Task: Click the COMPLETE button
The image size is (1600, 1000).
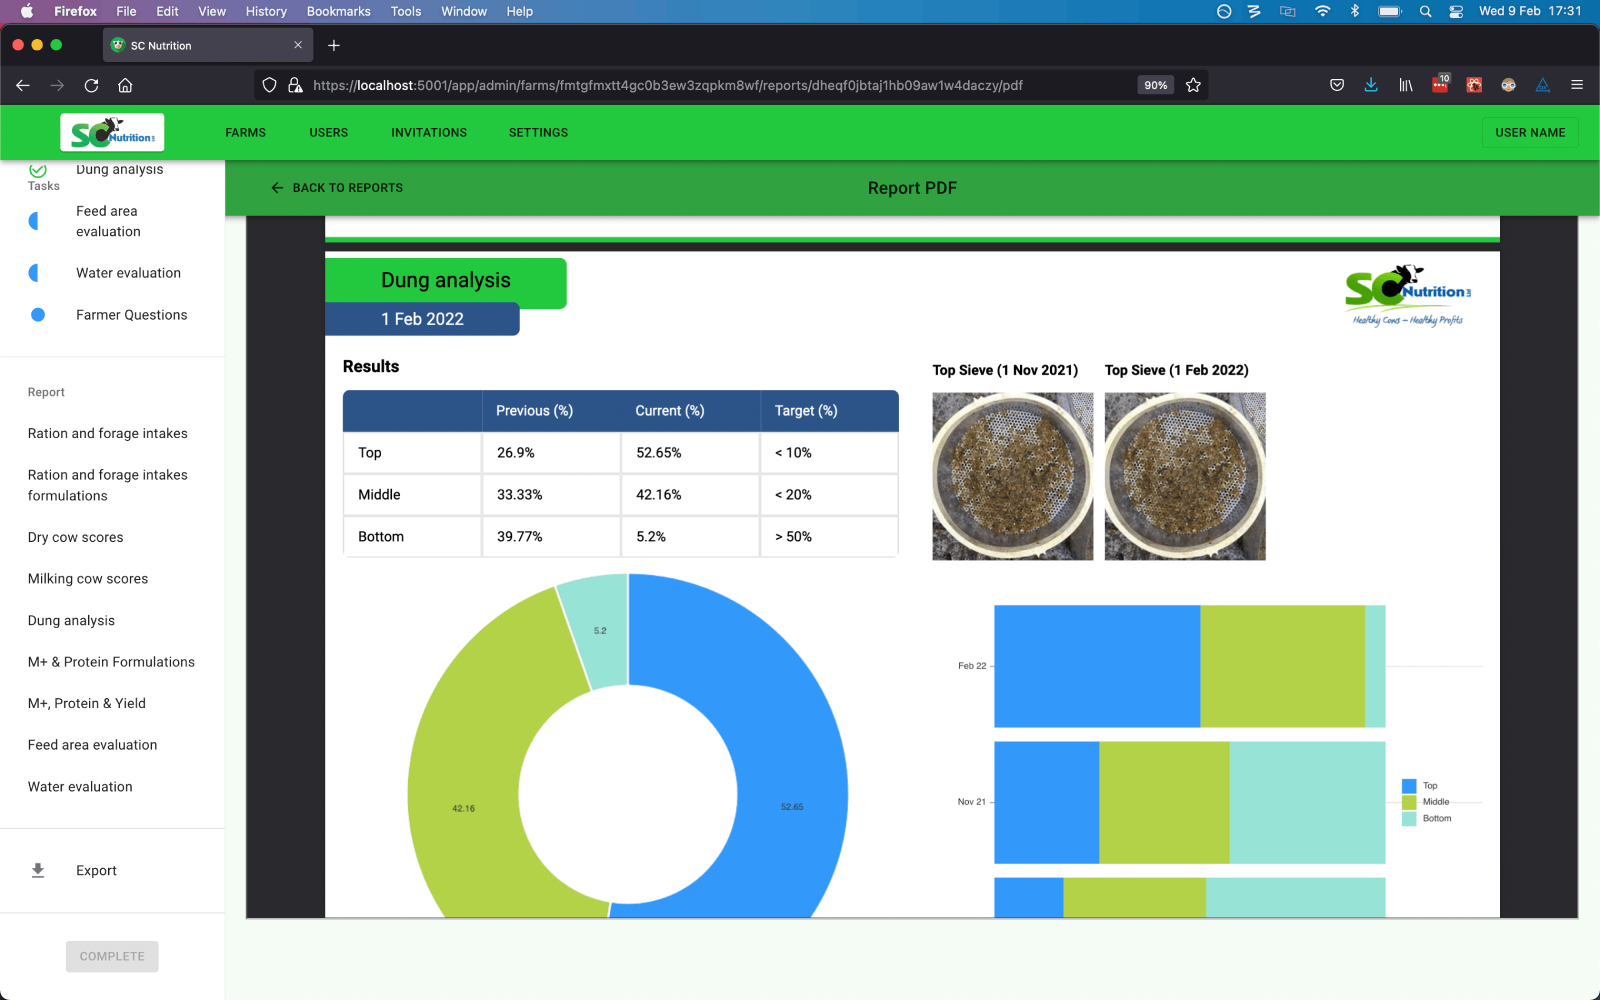Action: (x=112, y=957)
